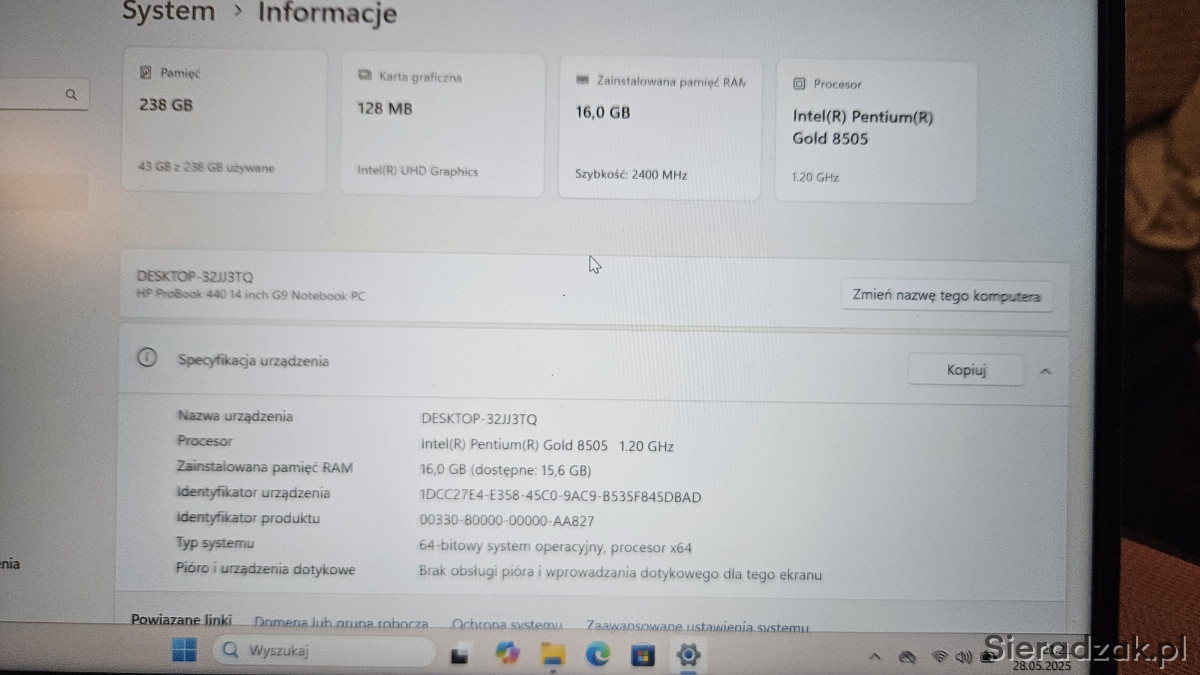The height and width of the screenshot is (675, 1200).
Task: Open the Karta graficzna card
Action: [x=443, y=124]
